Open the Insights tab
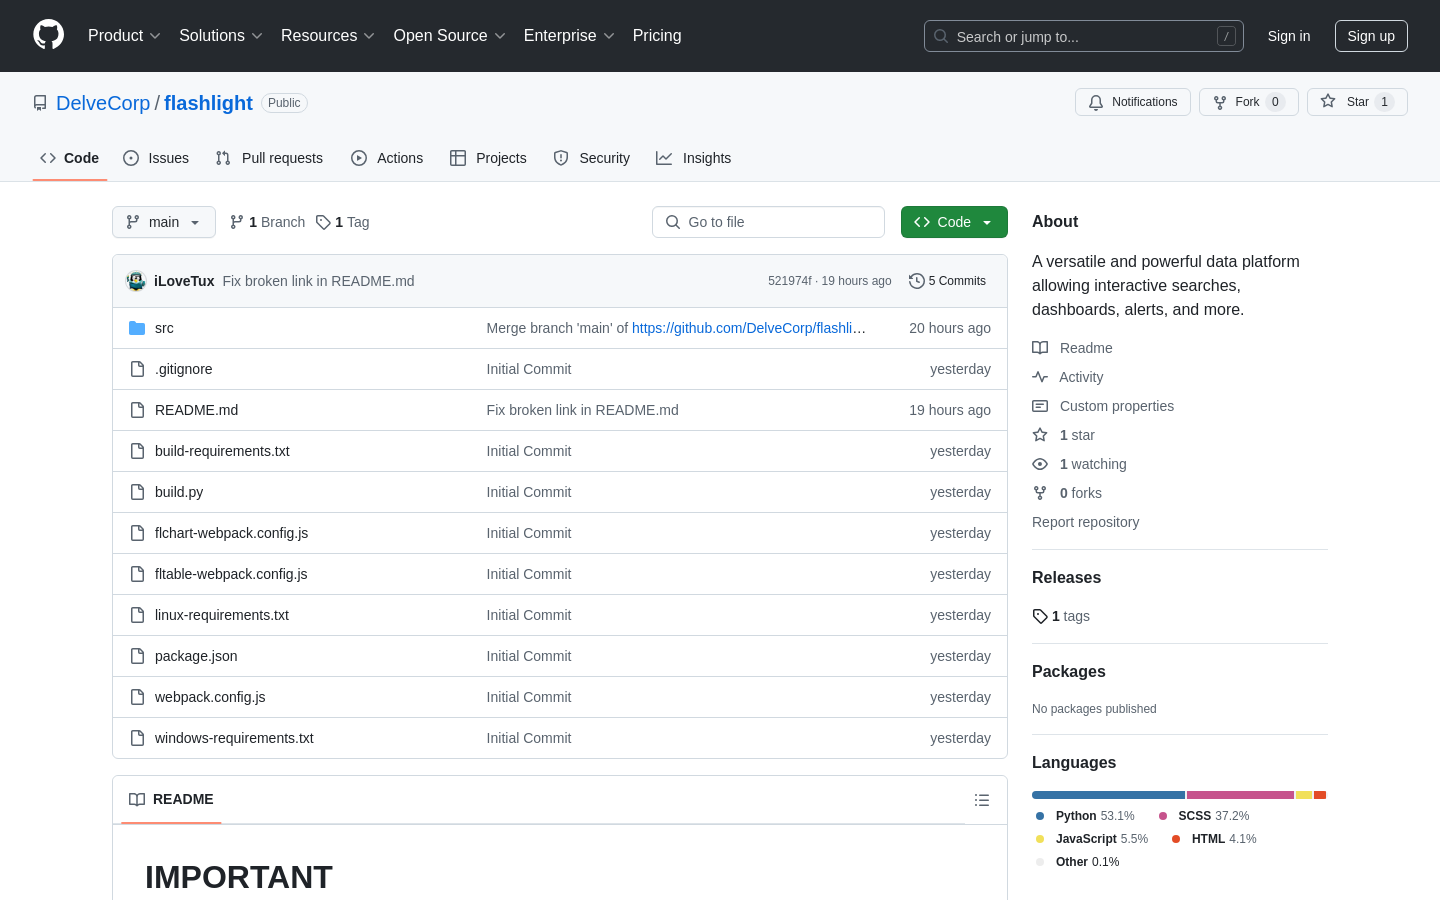This screenshot has height=900, width=1440. point(694,158)
